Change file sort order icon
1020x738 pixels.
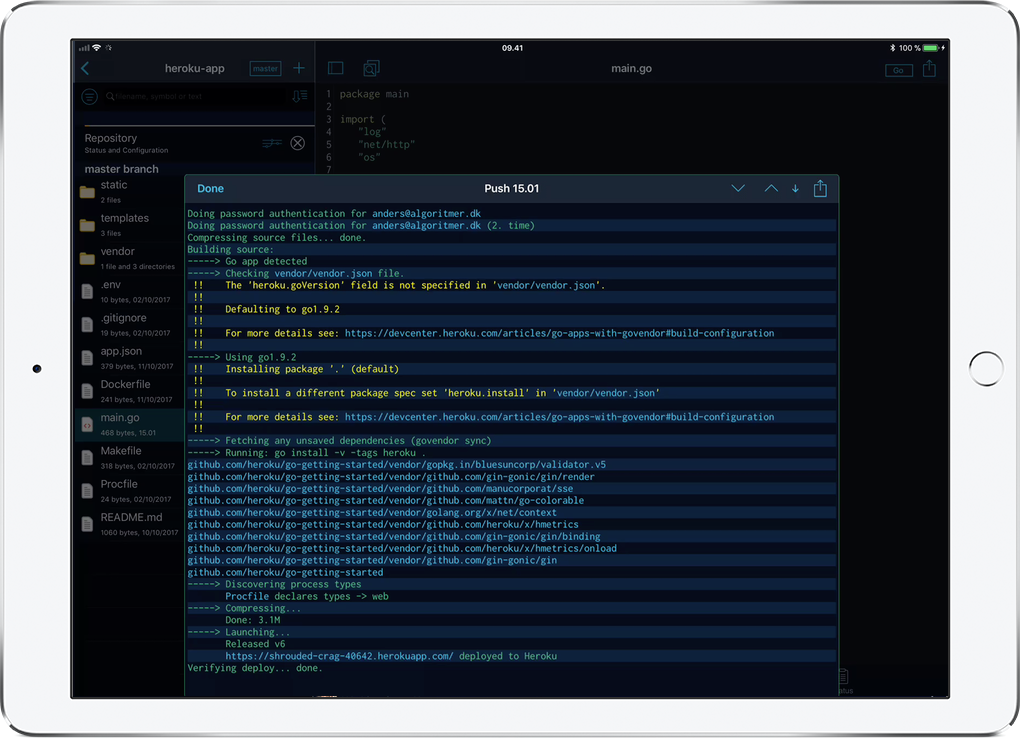(299, 97)
